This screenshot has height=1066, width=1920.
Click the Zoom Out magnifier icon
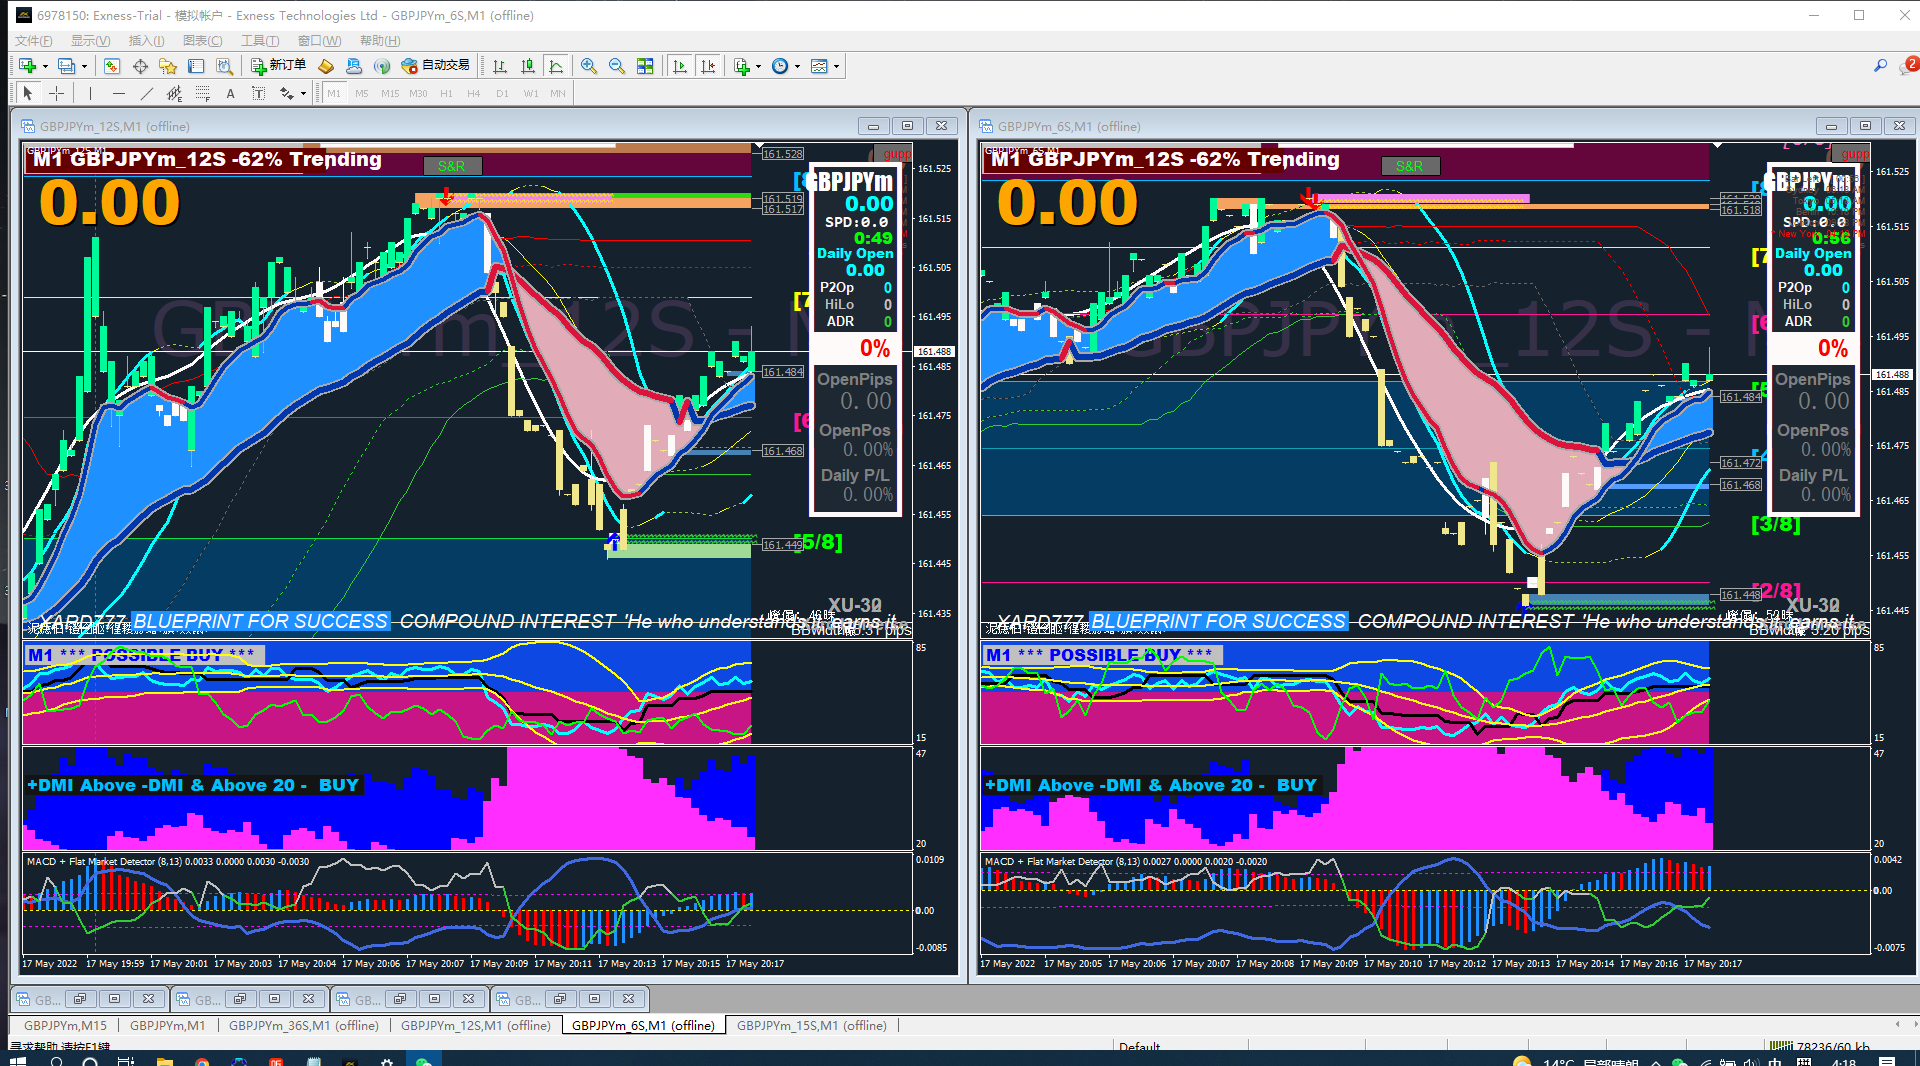[x=617, y=66]
